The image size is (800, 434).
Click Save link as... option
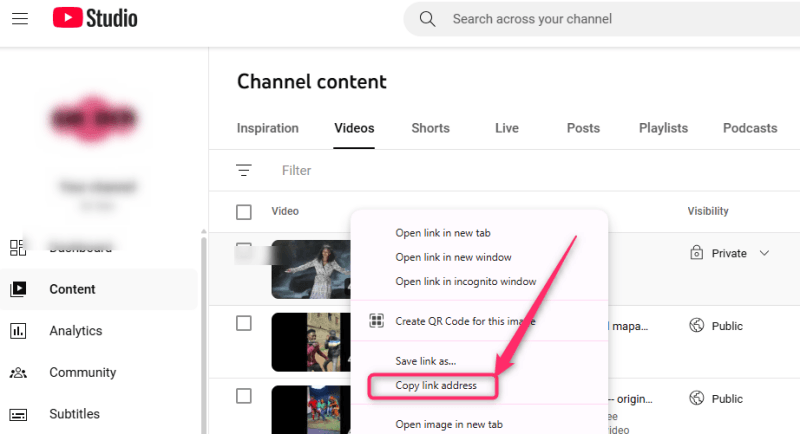(426, 360)
